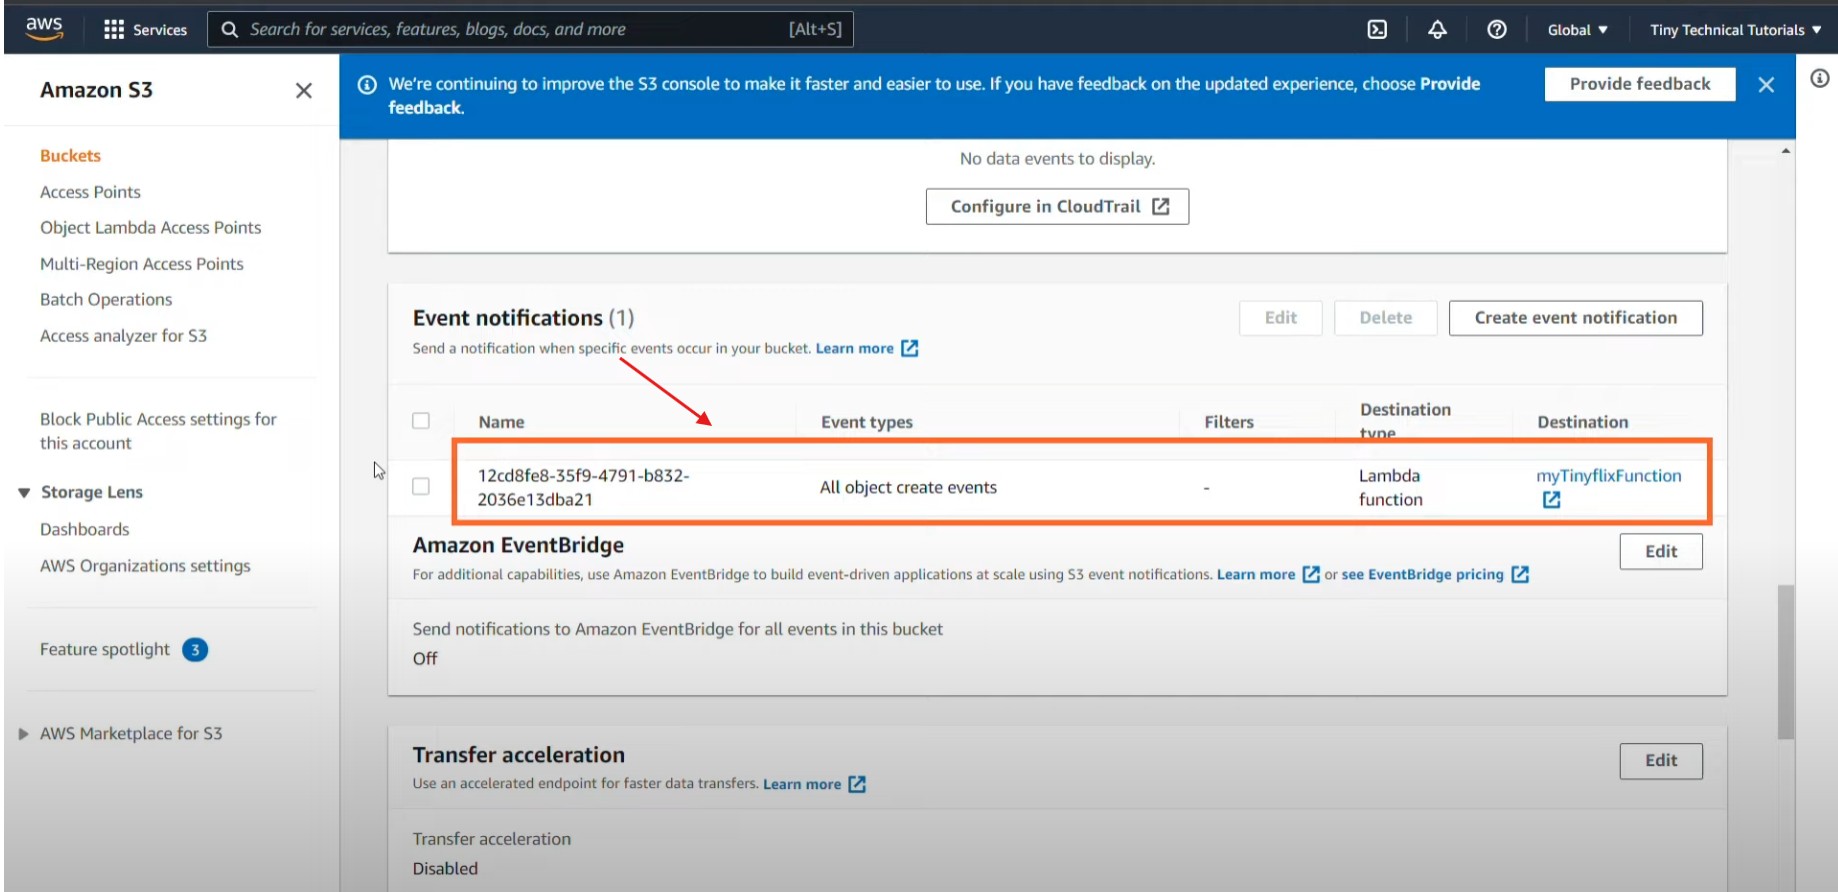
Task: Click the AWS logo home icon
Action: click(x=44, y=28)
